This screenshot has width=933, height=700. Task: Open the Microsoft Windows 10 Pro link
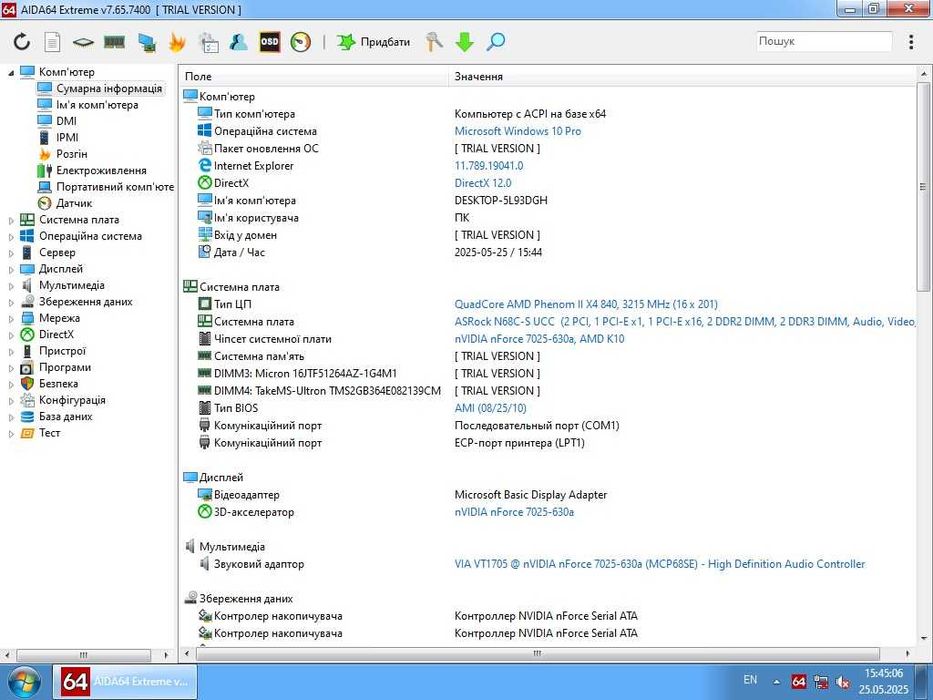518,131
